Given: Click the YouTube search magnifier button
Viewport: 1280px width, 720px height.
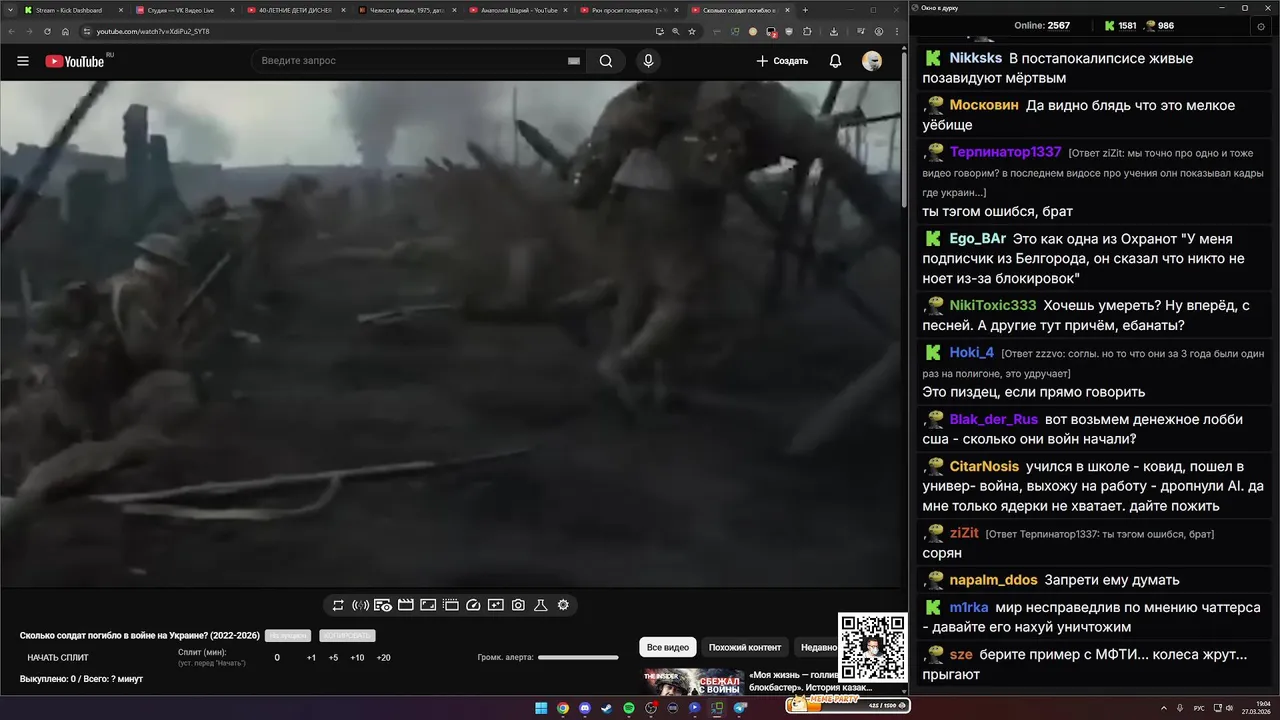Looking at the screenshot, I should click(x=606, y=61).
